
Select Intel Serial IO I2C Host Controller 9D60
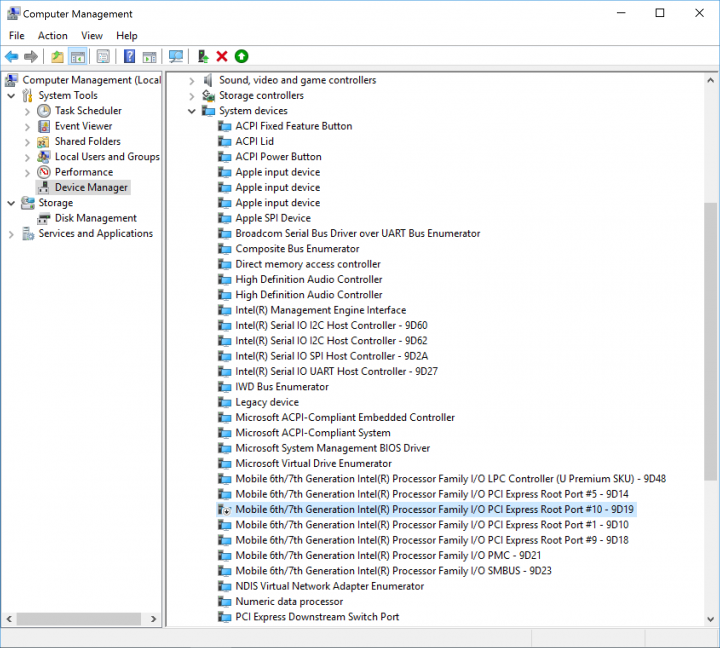click(x=331, y=325)
